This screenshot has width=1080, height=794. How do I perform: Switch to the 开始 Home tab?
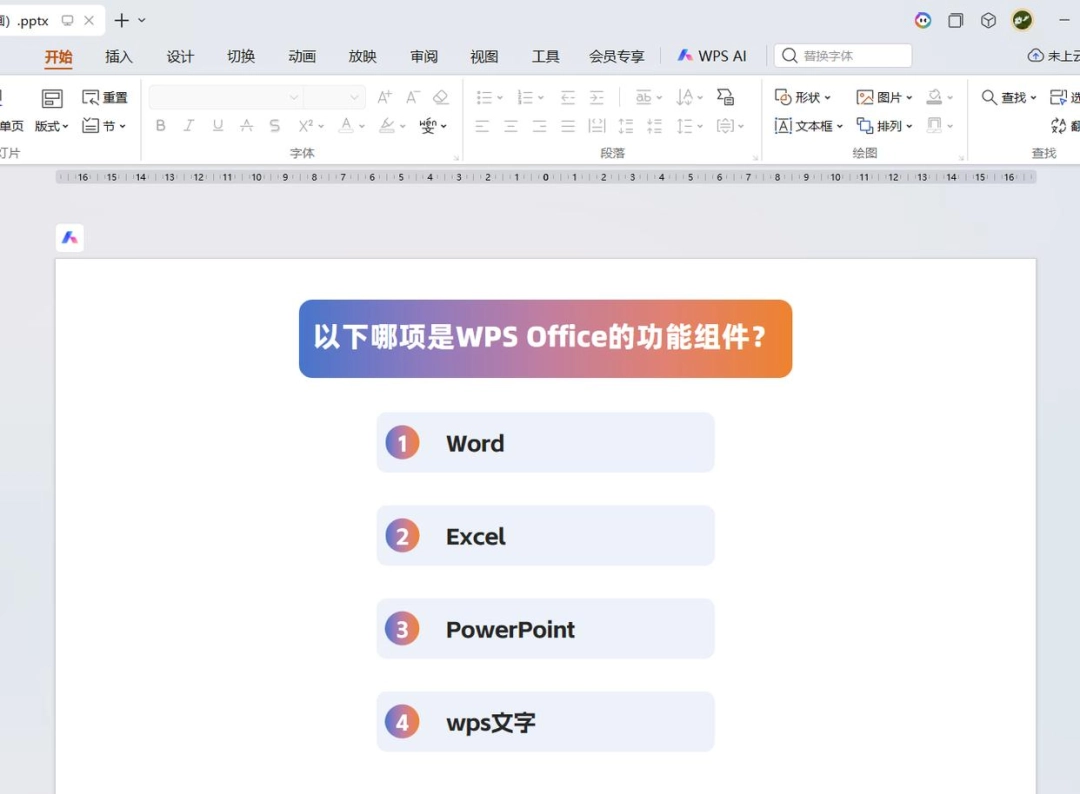coord(59,56)
